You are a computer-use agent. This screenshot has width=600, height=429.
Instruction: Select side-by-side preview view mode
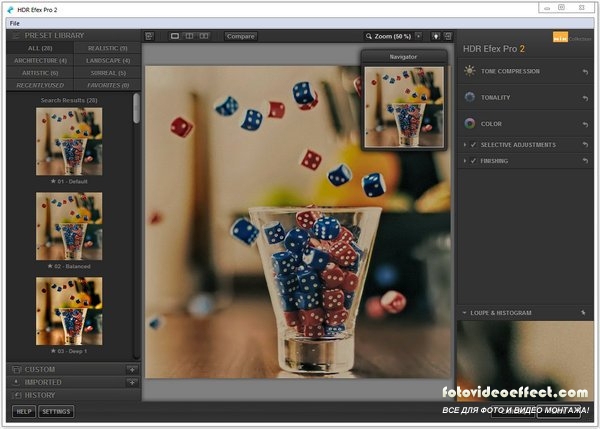coord(204,36)
